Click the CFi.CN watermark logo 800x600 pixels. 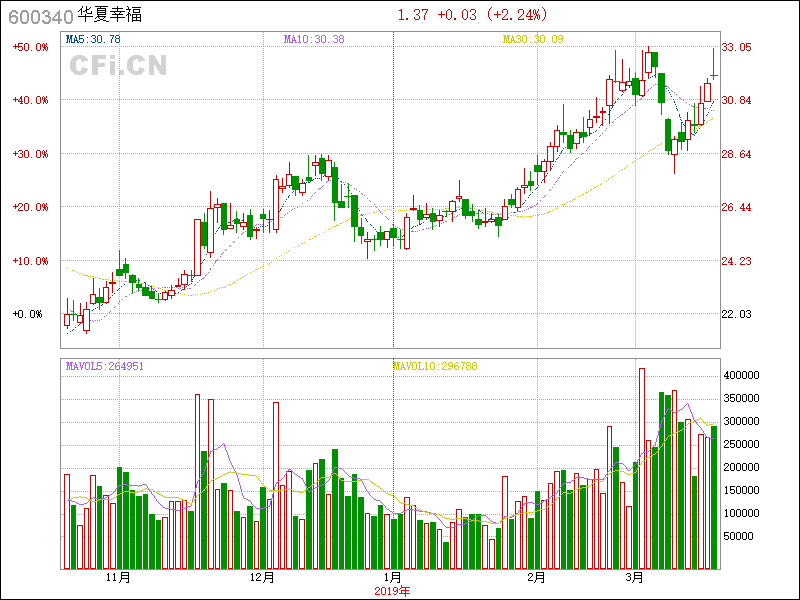(x=117, y=65)
